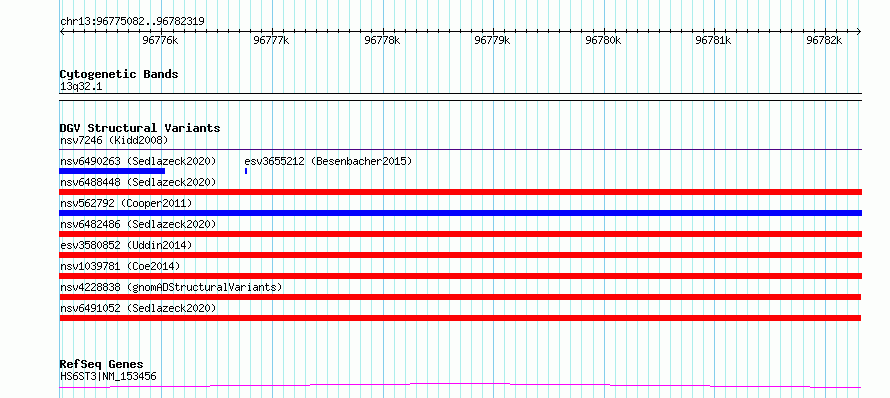Click the 96782k ruler tick label
890x398 pixels.
pos(824,40)
